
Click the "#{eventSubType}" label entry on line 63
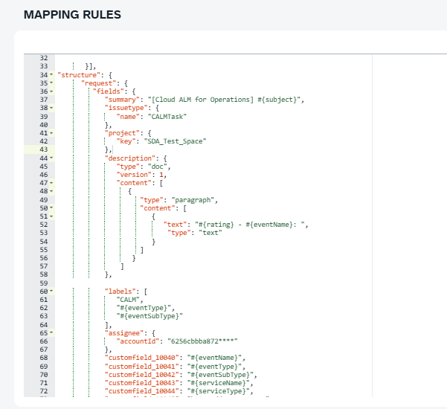click(150, 316)
